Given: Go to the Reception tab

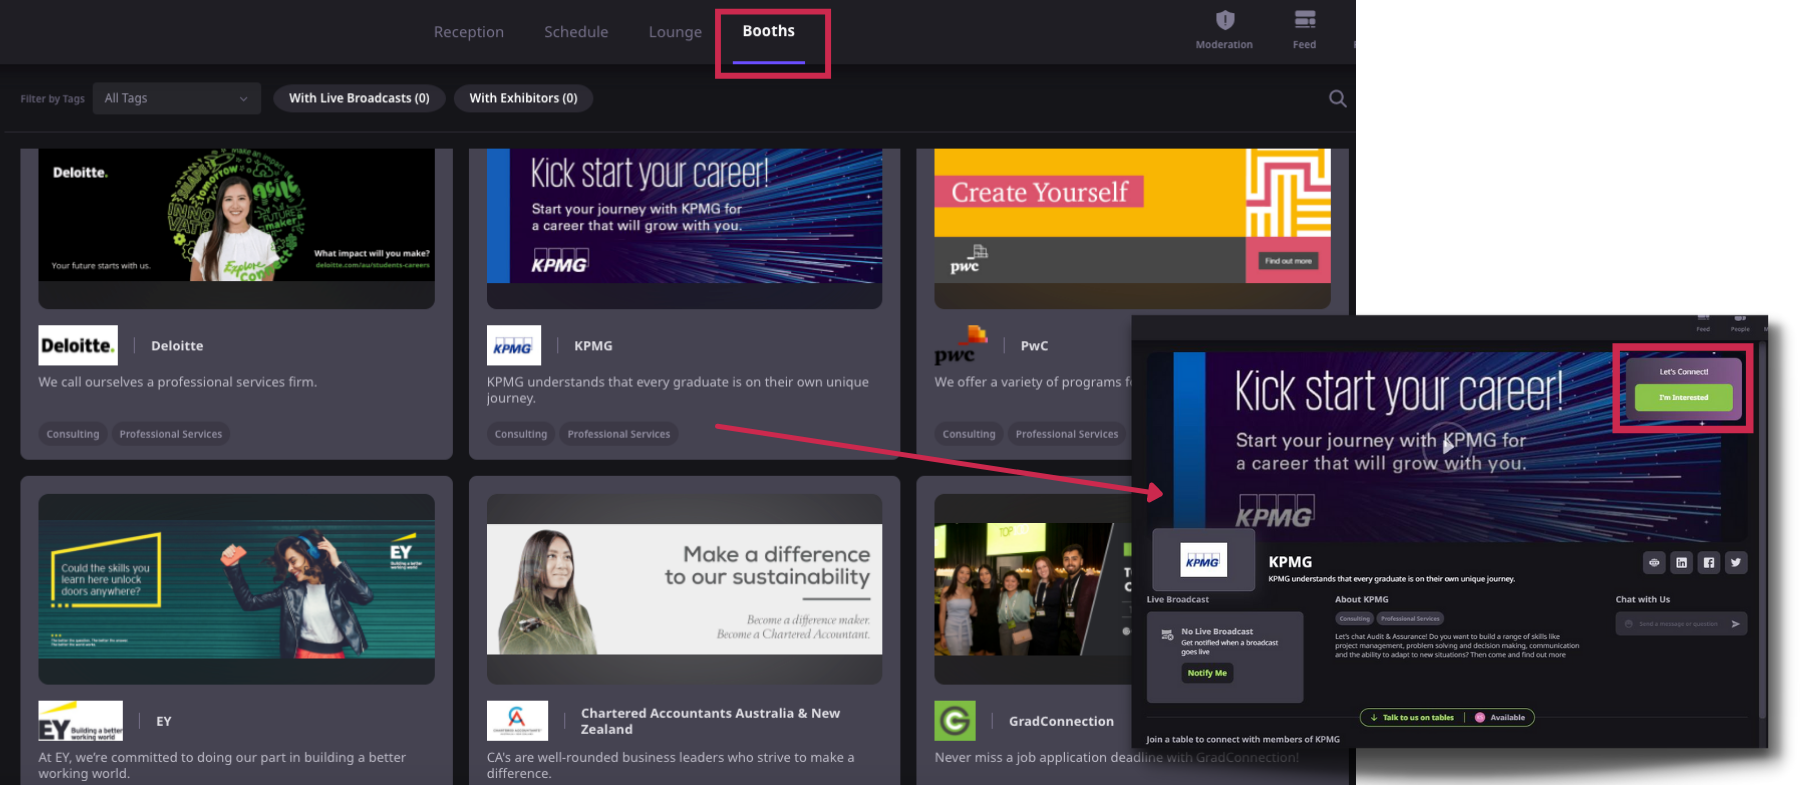Looking at the screenshot, I should [x=468, y=32].
